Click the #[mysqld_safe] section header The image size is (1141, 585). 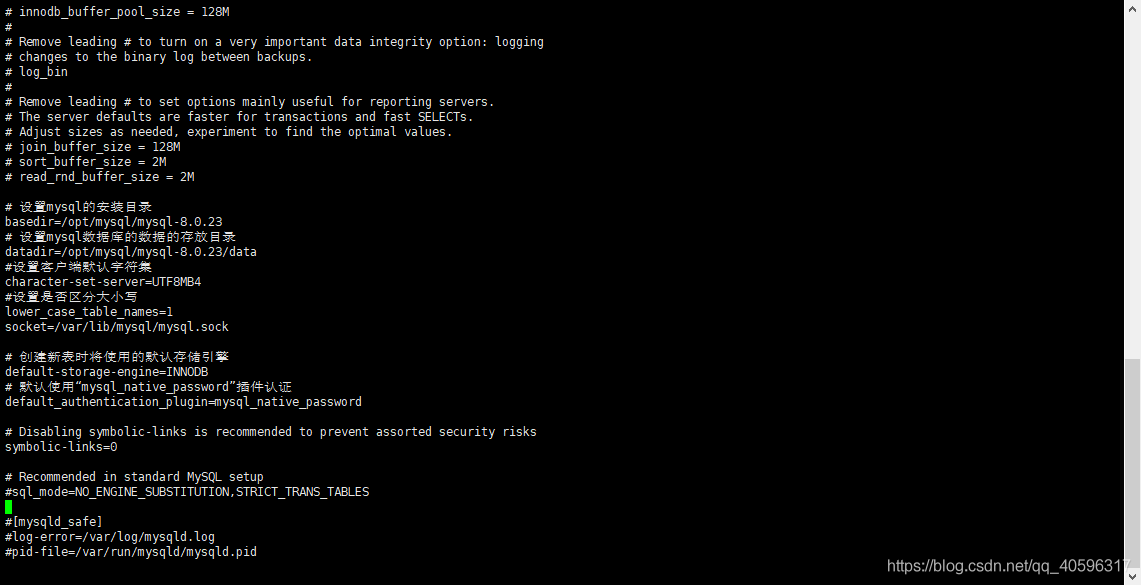54,522
